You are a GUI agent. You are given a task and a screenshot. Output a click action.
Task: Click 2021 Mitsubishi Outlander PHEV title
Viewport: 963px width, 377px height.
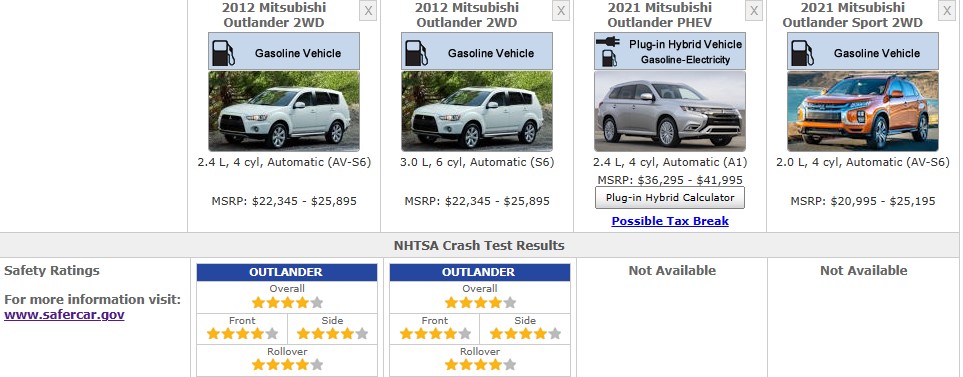click(x=660, y=15)
